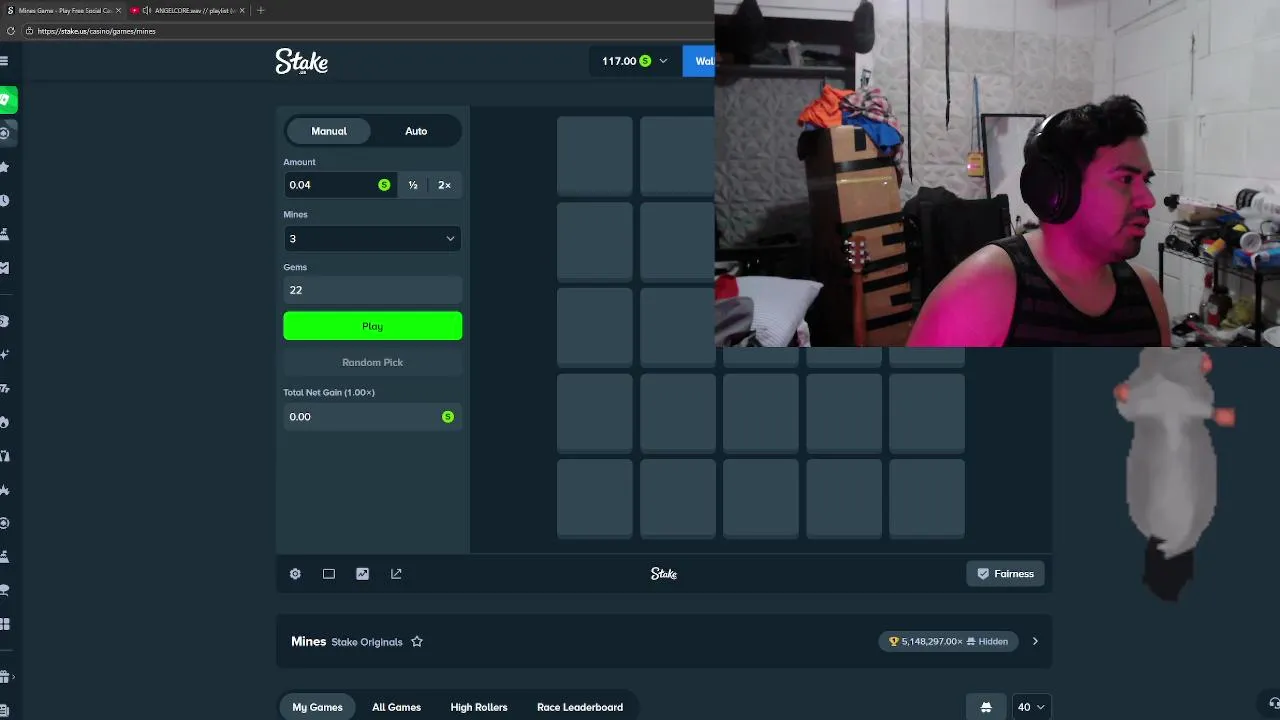Viewport: 1280px width, 720px height.
Task: Open the Mines count dropdown
Action: tap(372, 238)
